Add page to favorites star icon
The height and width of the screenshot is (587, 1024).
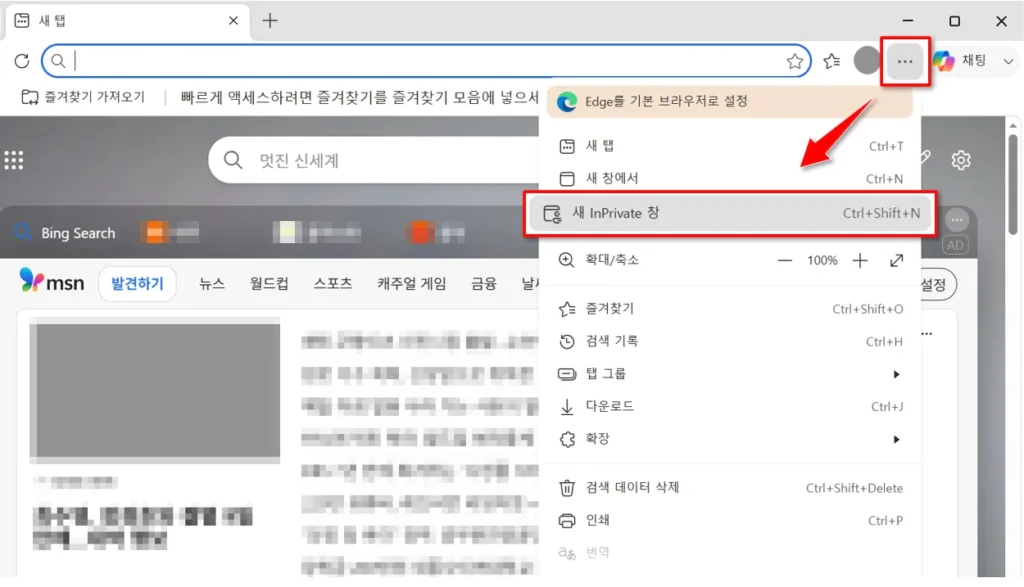click(x=794, y=61)
